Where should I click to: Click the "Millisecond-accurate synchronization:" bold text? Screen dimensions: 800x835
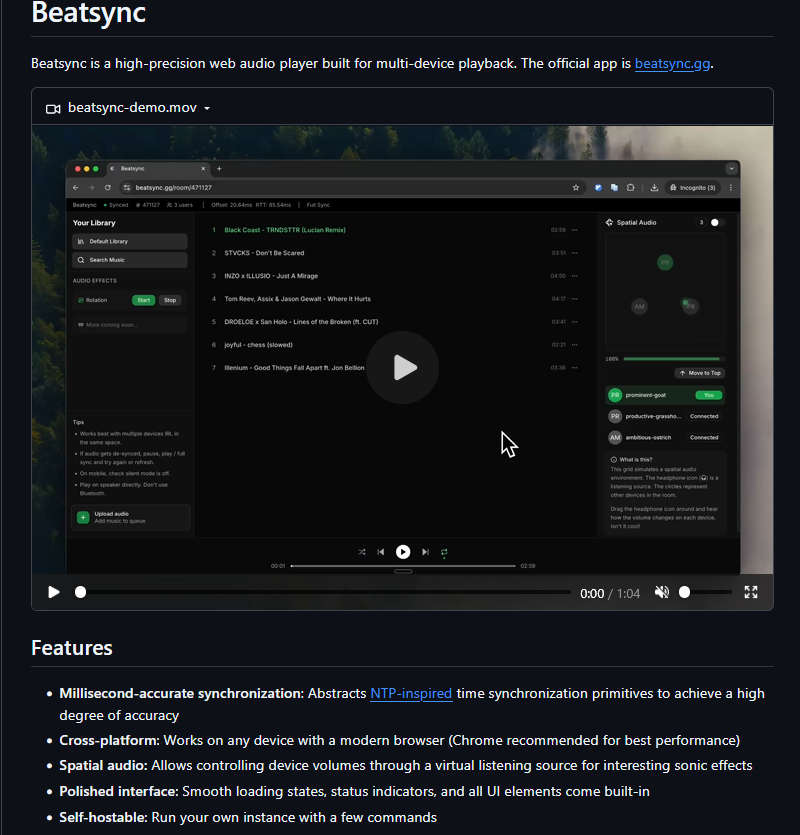pos(181,693)
